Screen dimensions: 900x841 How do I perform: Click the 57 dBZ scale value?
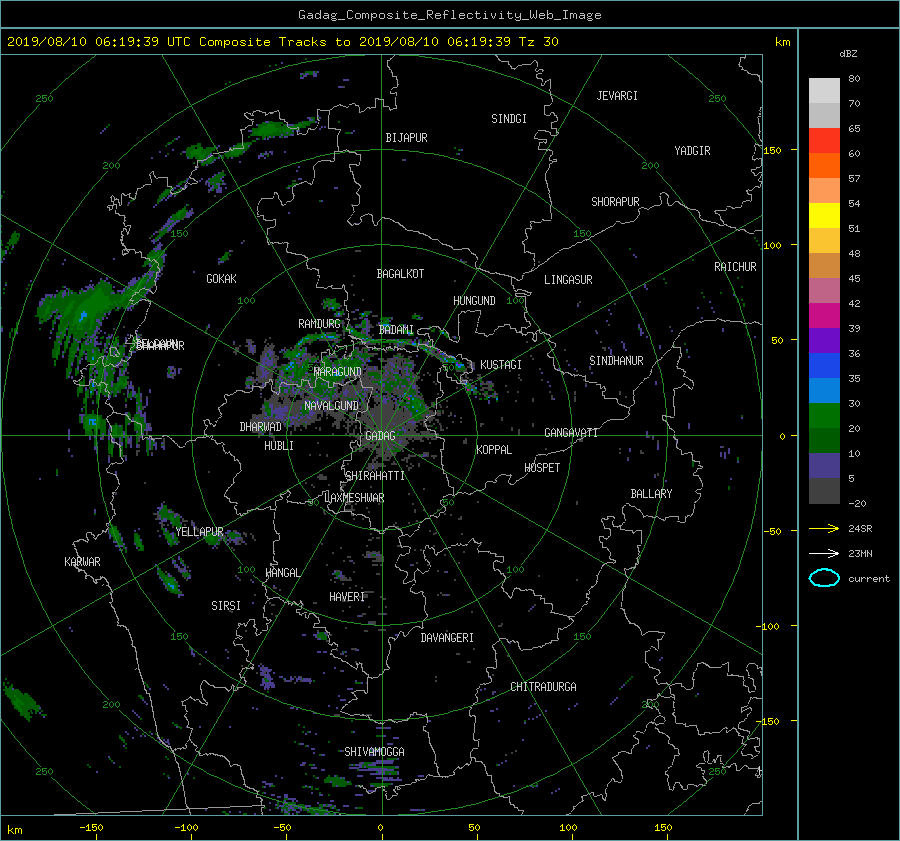pyautogui.click(x=854, y=179)
